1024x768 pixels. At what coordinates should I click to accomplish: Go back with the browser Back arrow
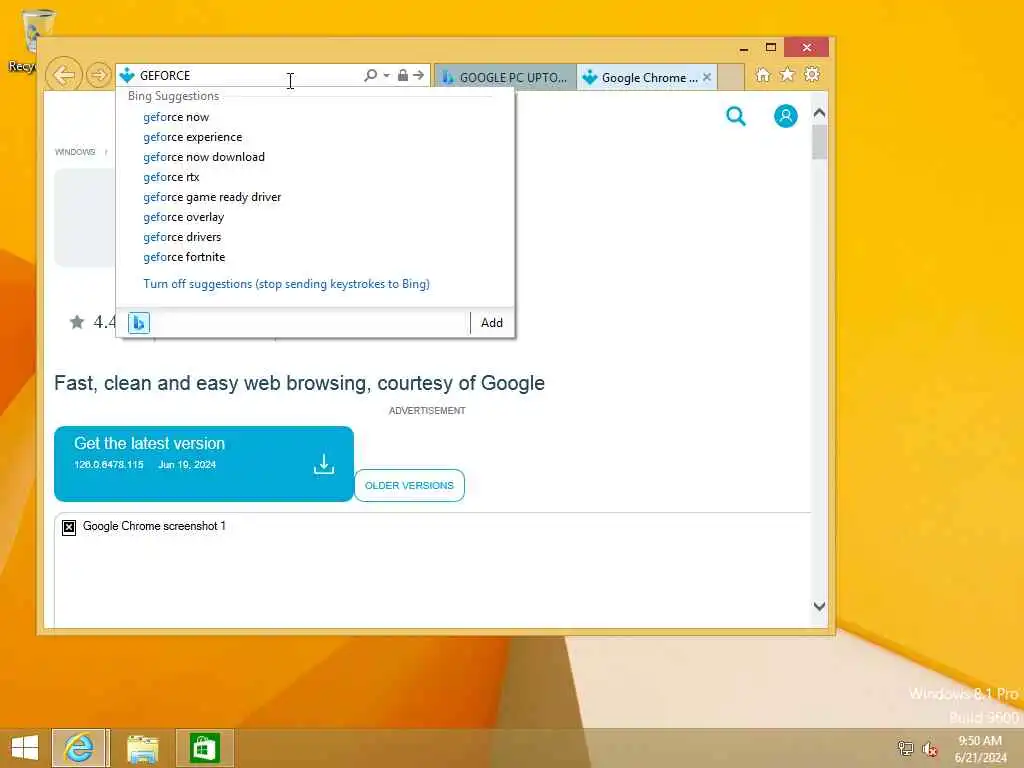[63, 75]
